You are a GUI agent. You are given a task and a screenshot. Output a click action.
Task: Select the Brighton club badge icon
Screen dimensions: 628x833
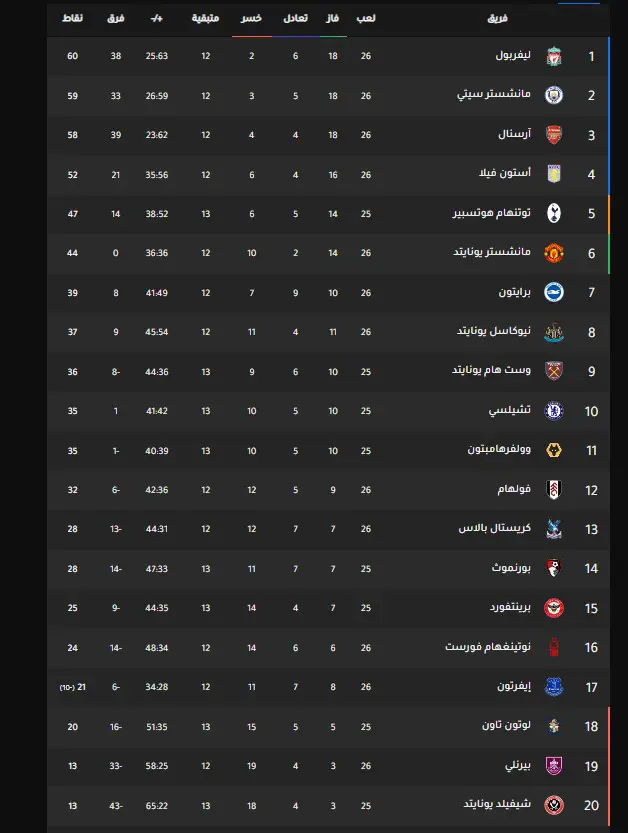(x=554, y=292)
